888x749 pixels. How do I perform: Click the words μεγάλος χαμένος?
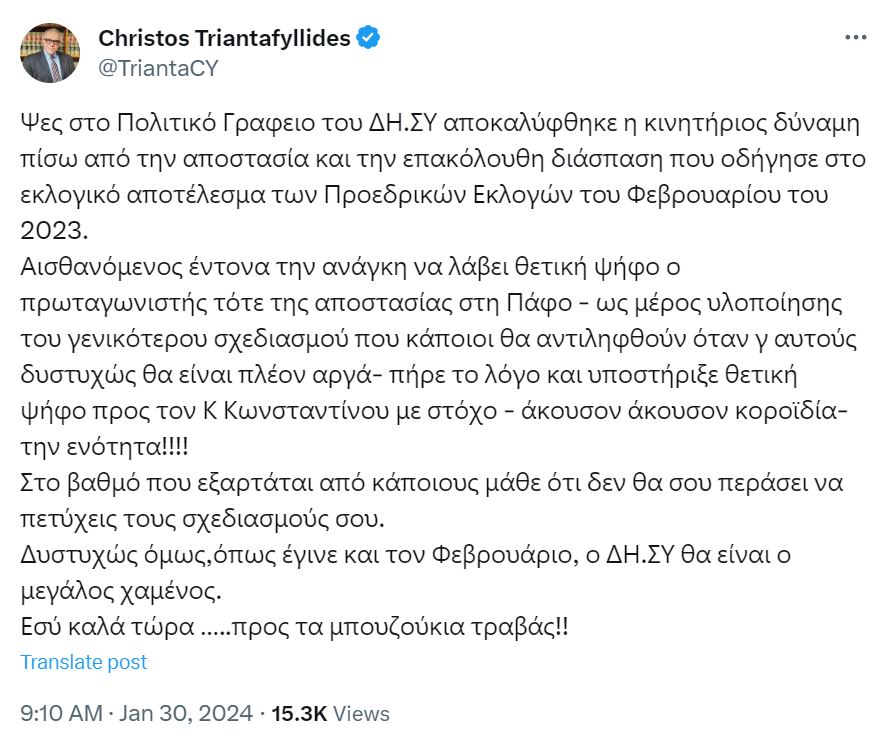point(121,592)
